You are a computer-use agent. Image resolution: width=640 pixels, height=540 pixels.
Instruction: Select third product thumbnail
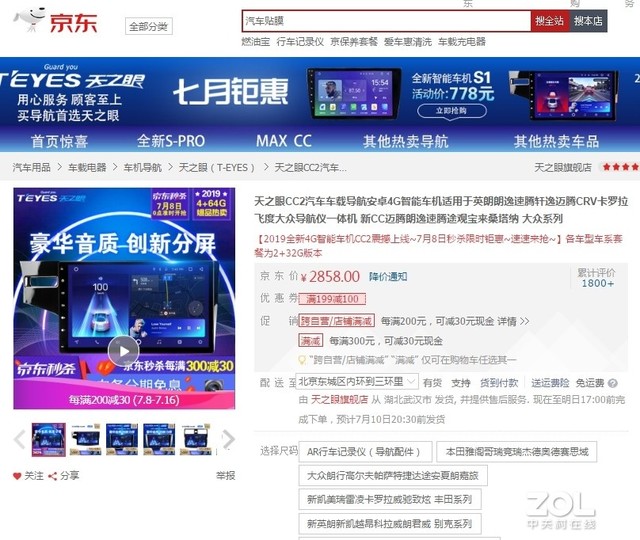(122, 440)
